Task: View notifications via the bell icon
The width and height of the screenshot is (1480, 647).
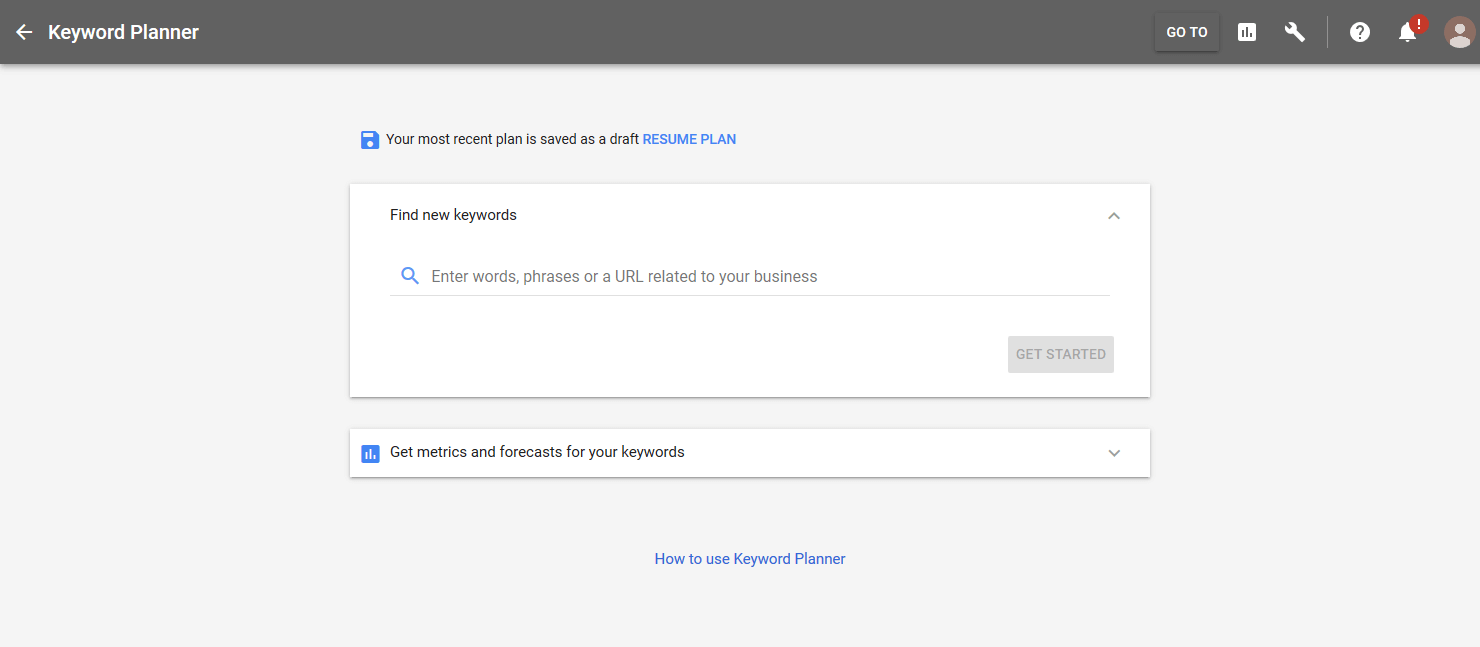Action: coord(1406,33)
